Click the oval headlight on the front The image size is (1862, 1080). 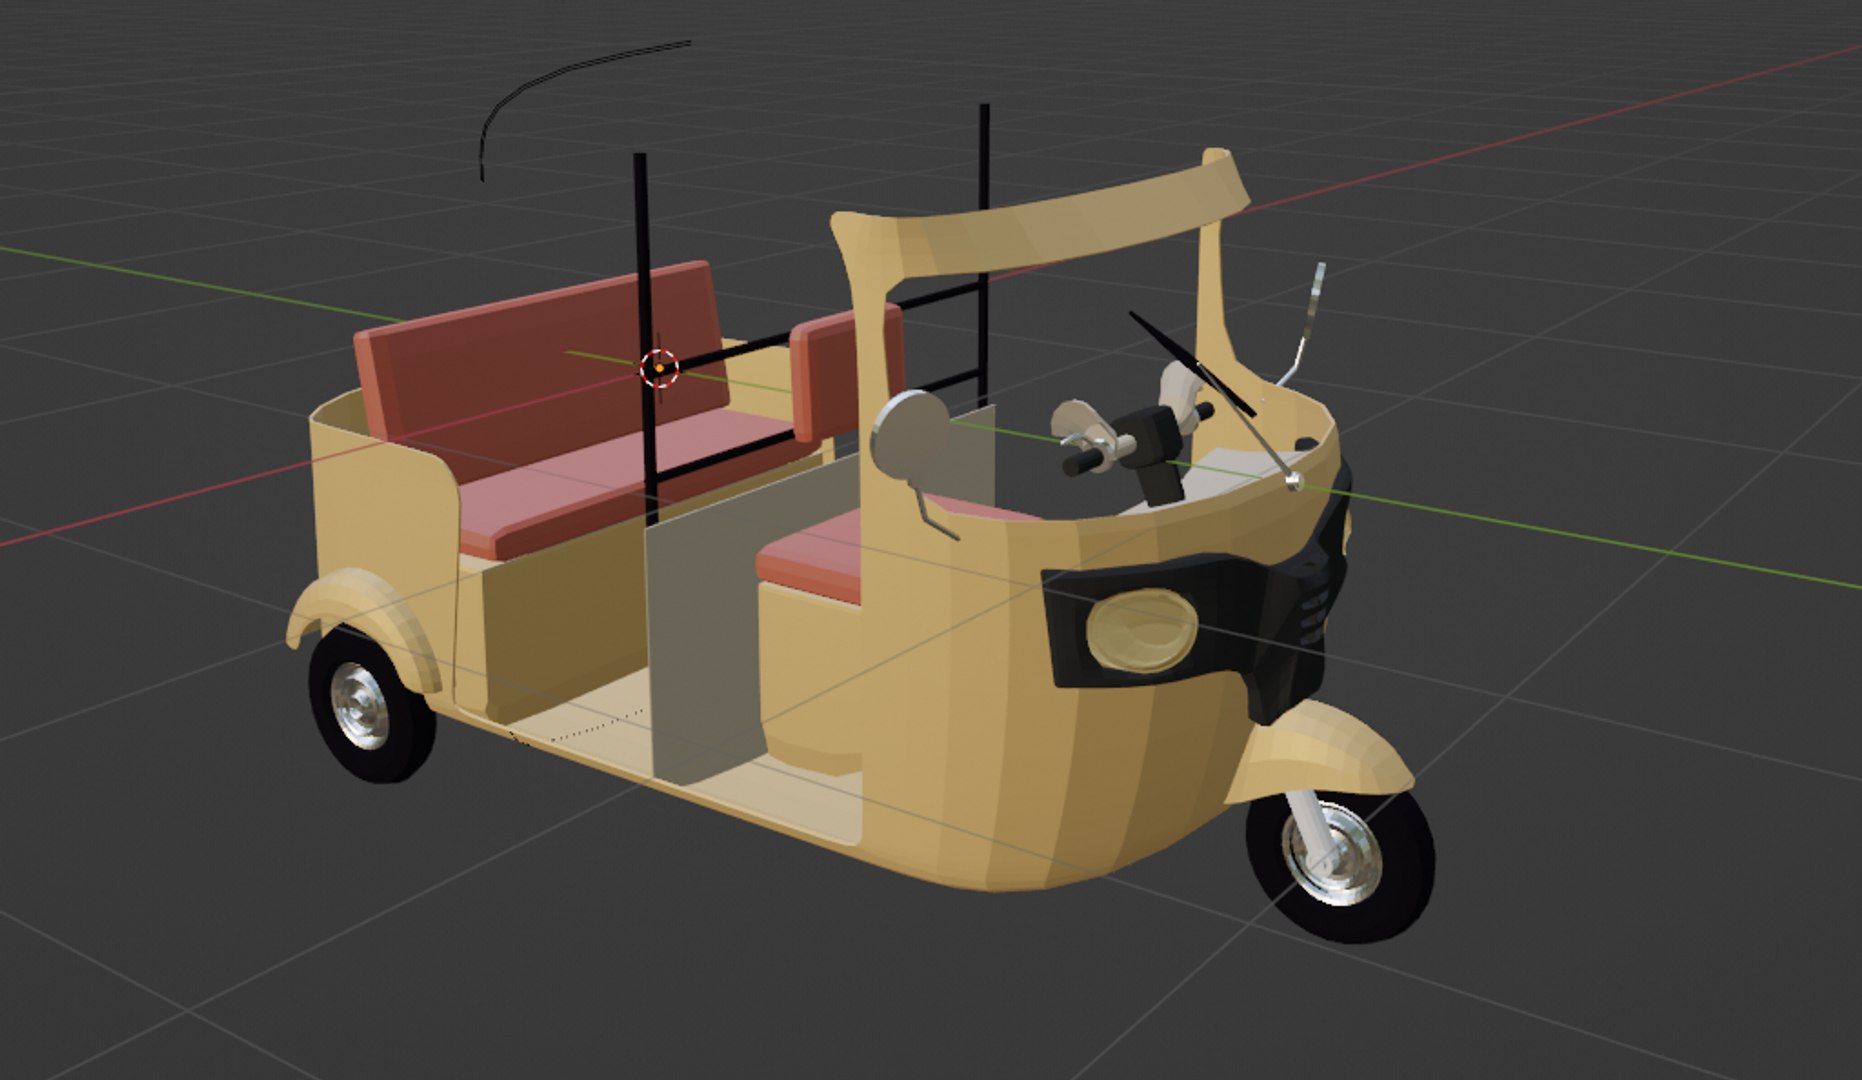(1141, 629)
